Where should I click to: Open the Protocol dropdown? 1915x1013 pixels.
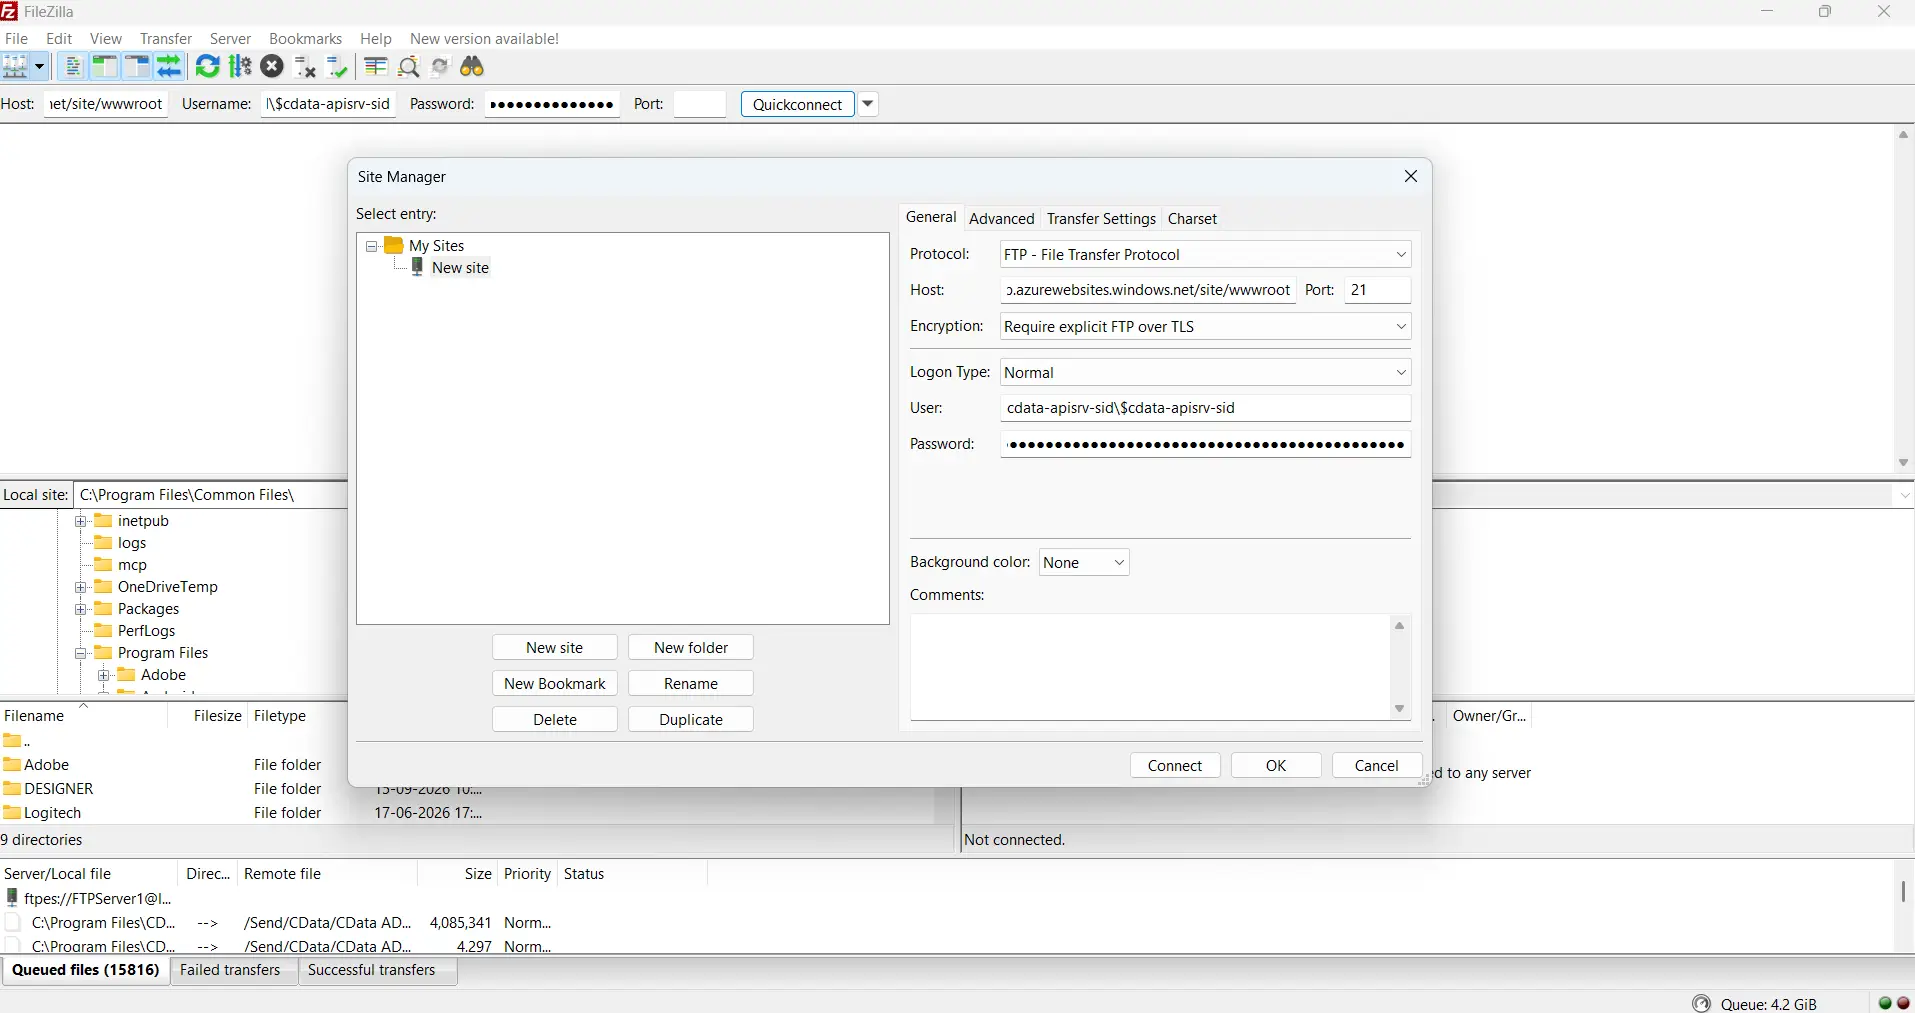pyautogui.click(x=1205, y=255)
